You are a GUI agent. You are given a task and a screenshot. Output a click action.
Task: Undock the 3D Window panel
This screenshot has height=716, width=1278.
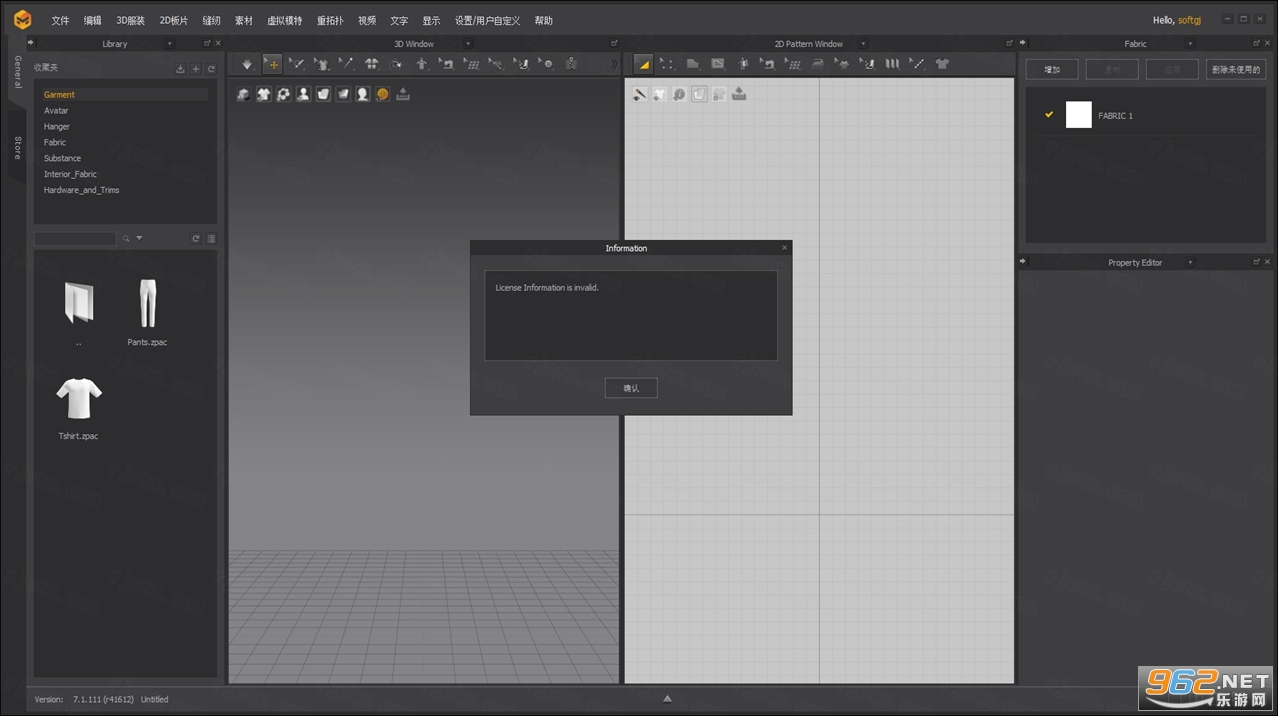pos(614,43)
